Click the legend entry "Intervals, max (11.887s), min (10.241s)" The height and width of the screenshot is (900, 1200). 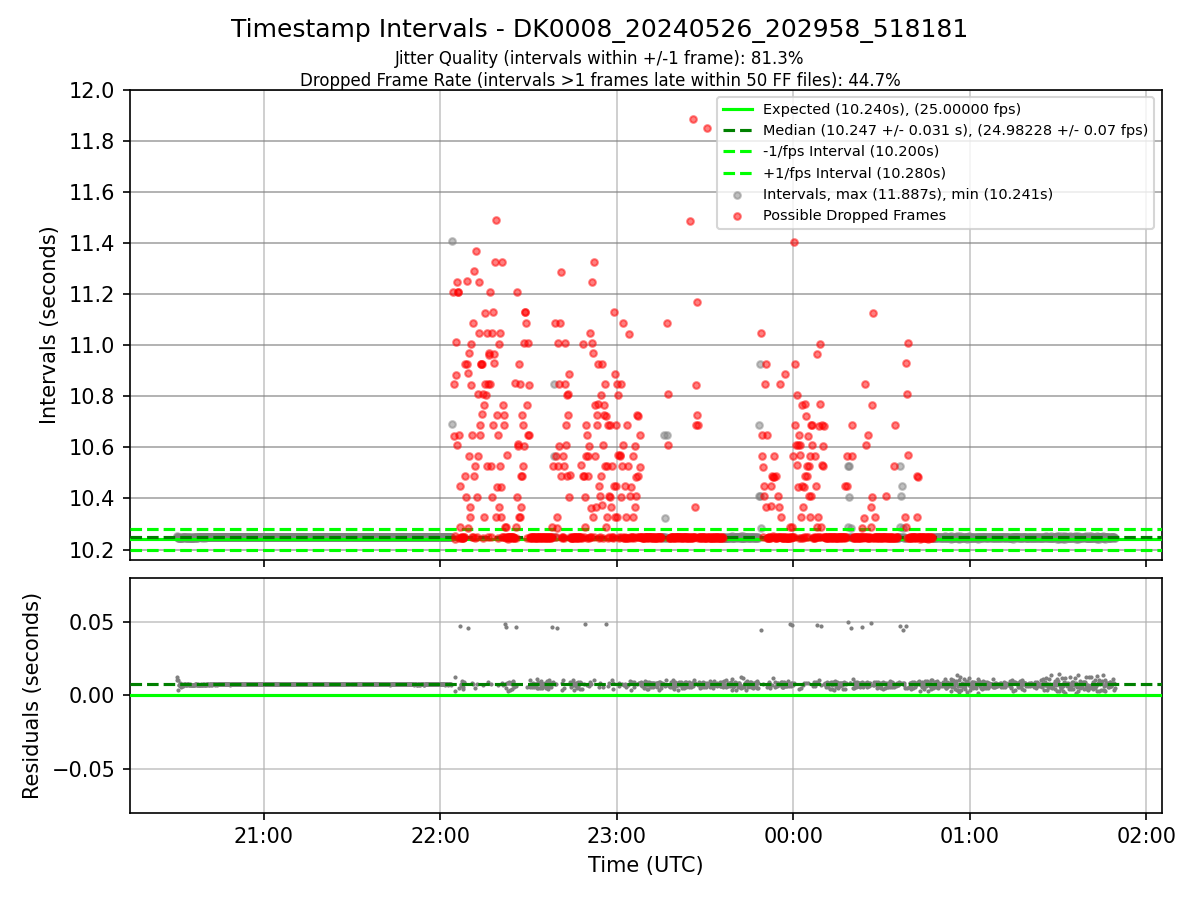pyautogui.click(x=907, y=194)
